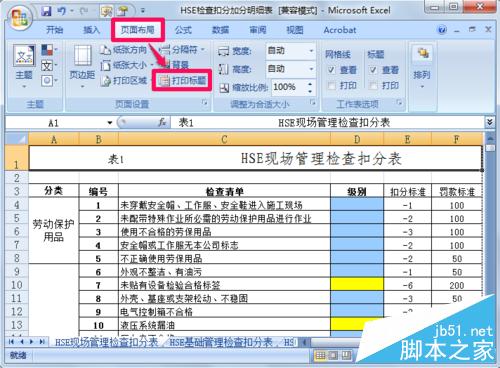Select cell 未贴有设备检验合格标签
500x368 pixels.
click(224, 285)
